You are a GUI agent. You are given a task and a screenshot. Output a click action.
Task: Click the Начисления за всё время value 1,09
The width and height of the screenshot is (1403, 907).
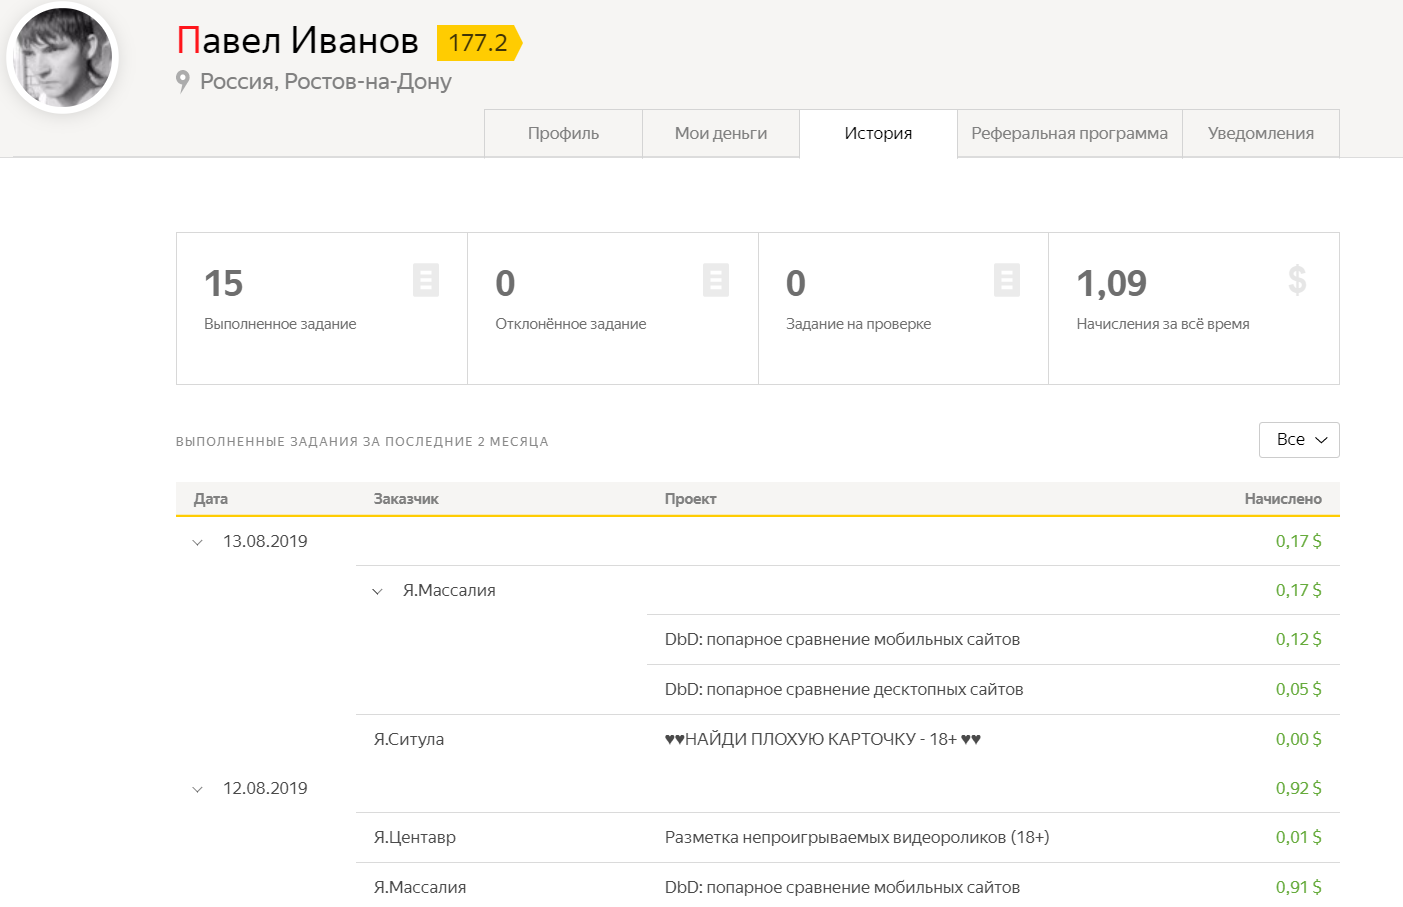[x=1111, y=283]
